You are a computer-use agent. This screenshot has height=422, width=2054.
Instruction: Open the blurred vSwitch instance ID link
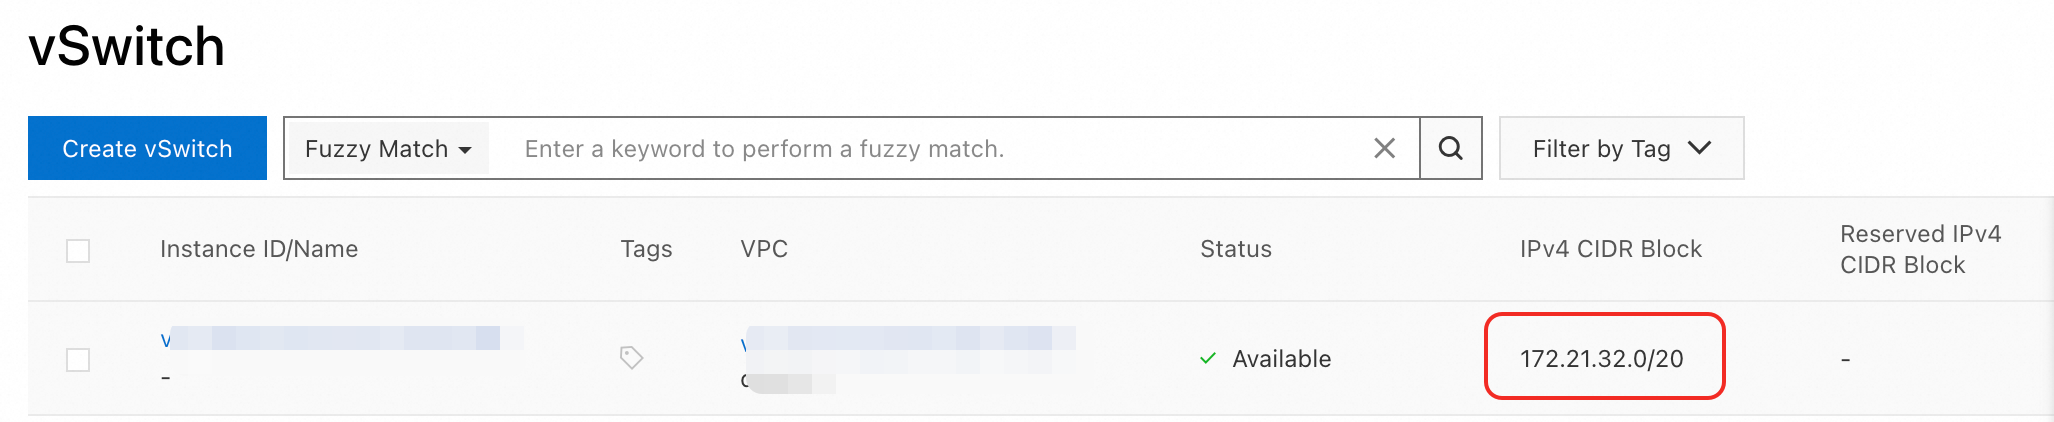(x=340, y=339)
